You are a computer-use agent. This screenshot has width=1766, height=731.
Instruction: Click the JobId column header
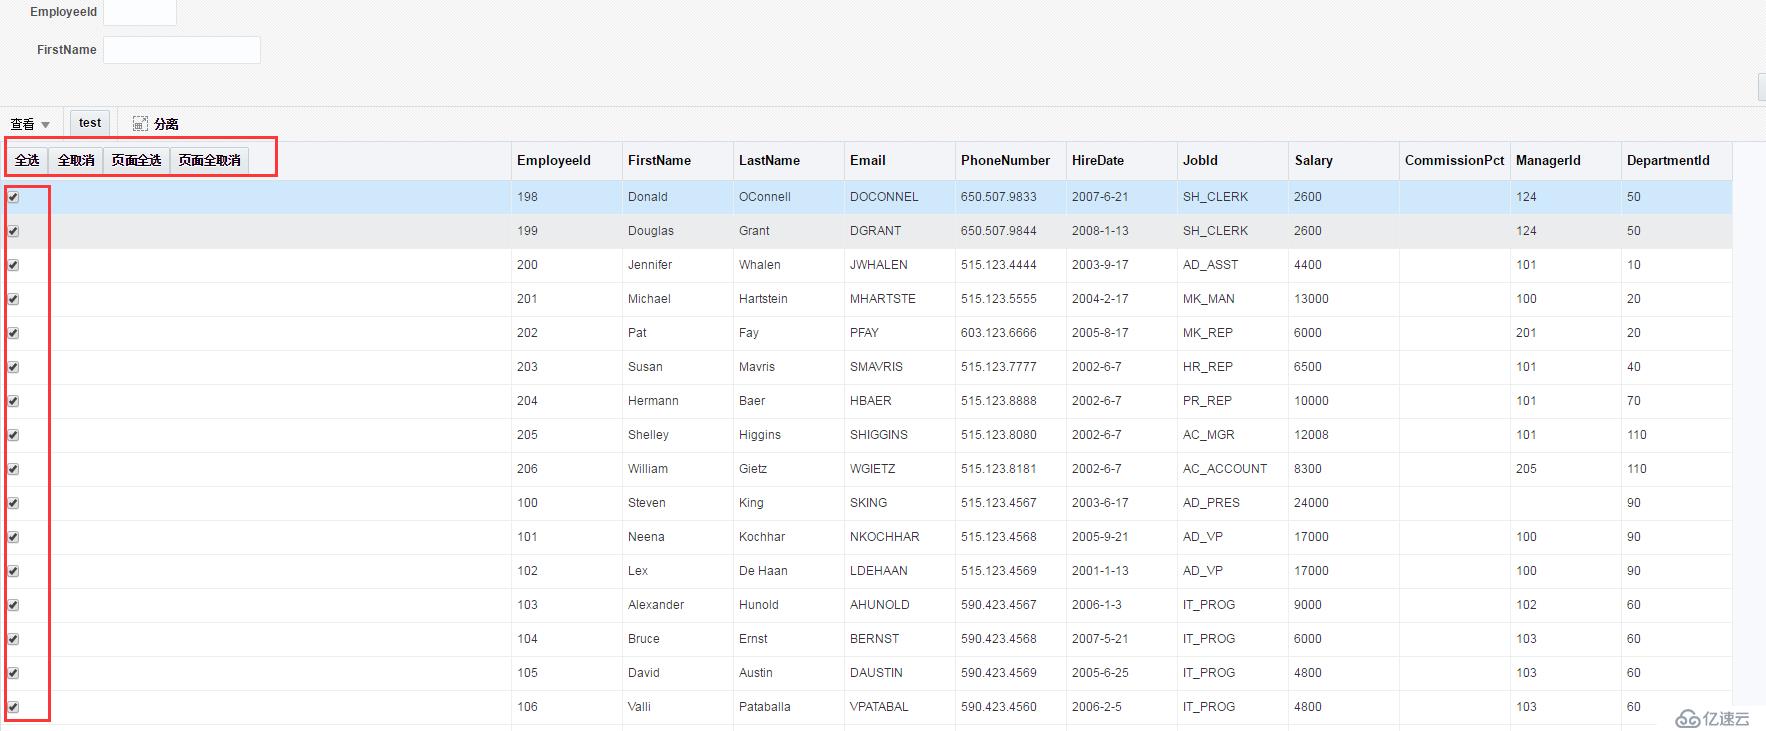tap(1232, 161)
